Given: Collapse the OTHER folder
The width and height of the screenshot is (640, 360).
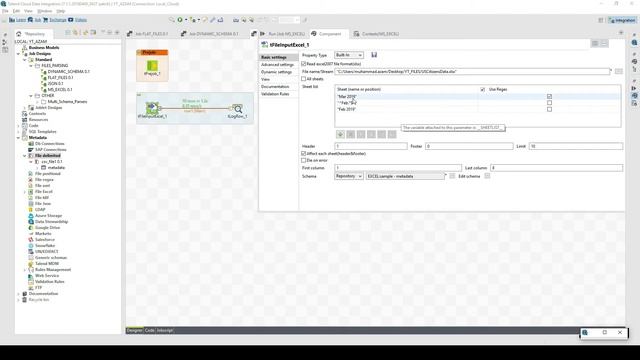Looking at the screenshot, I should 31,96.
